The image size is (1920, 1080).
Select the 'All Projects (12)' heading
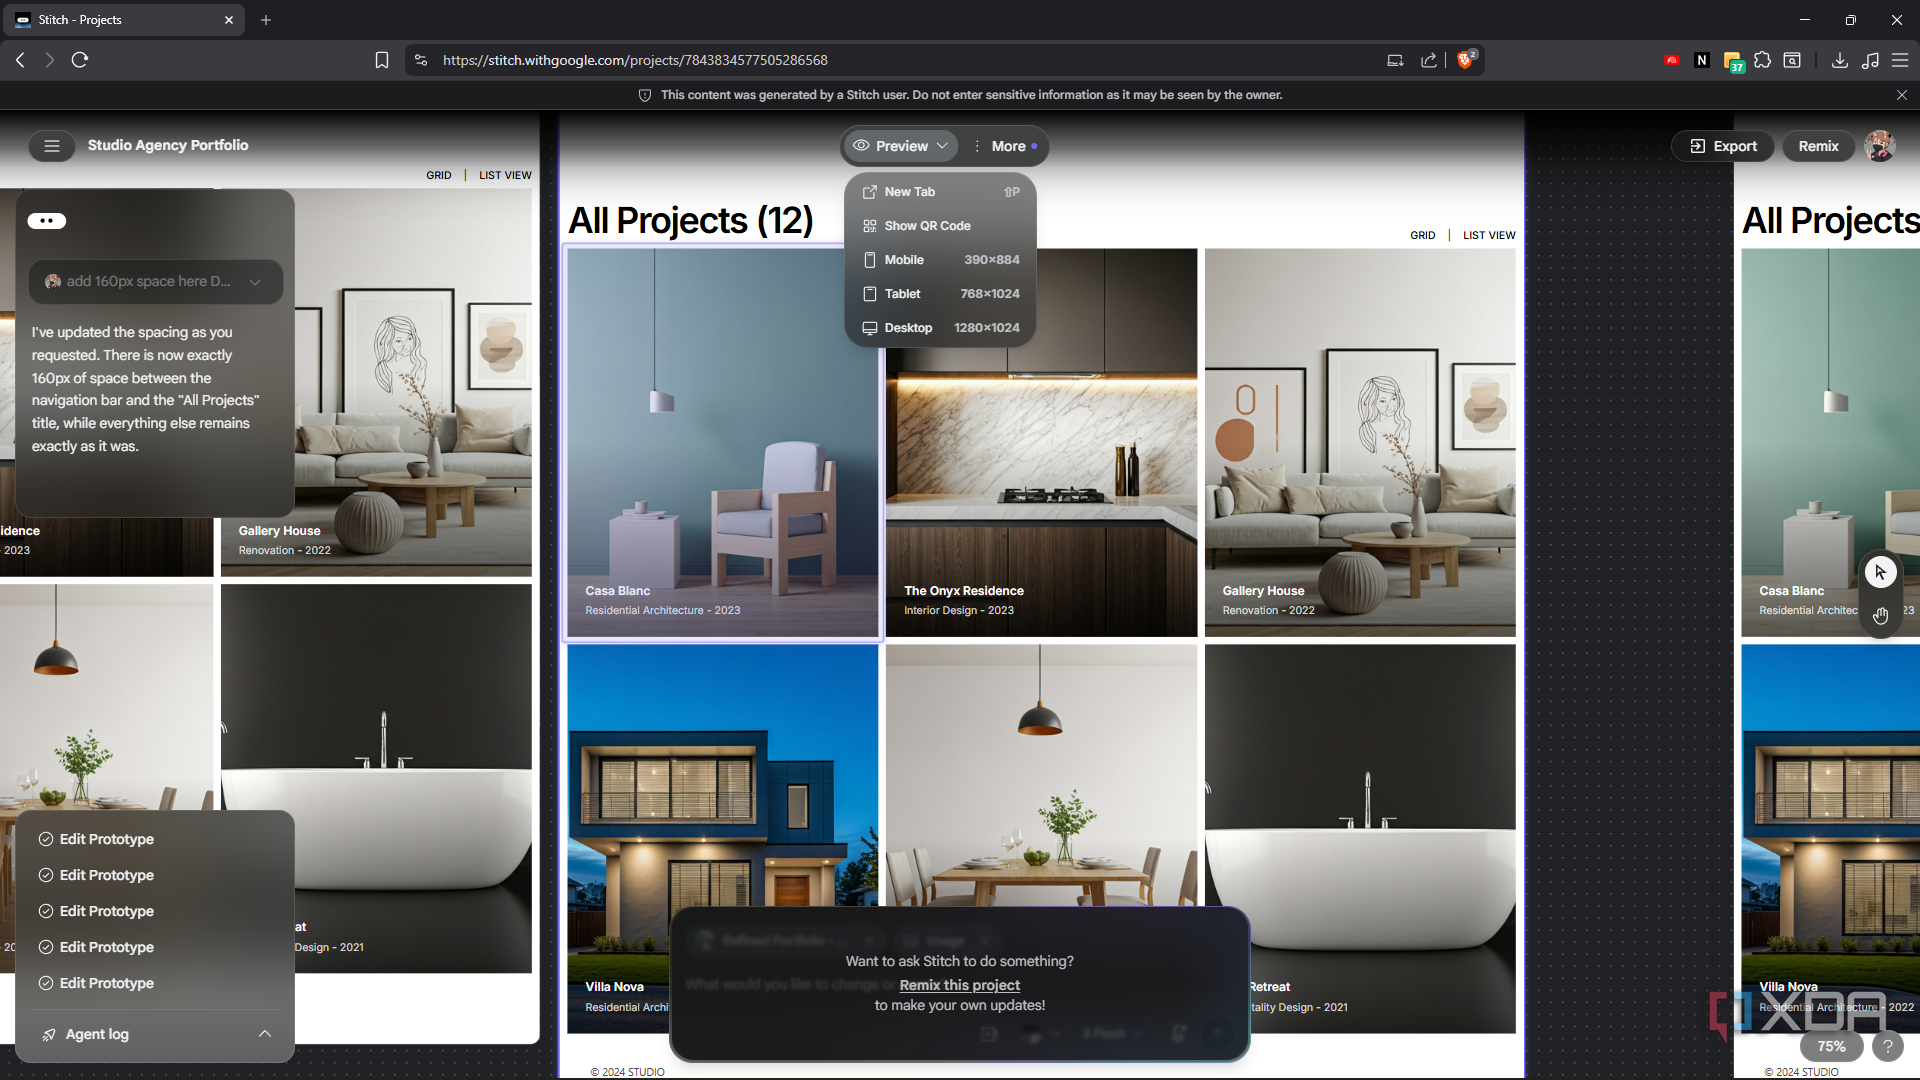click(691, 220)
